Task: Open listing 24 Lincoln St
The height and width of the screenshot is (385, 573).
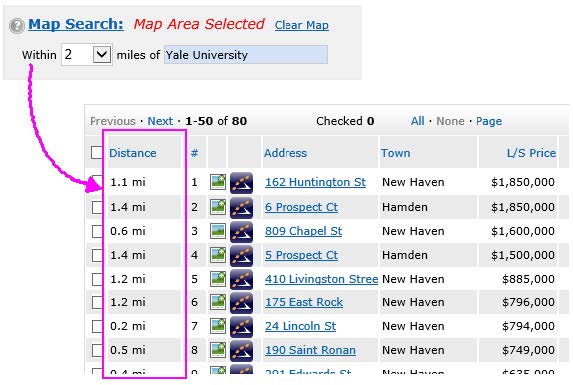Action: click(300, 326)
